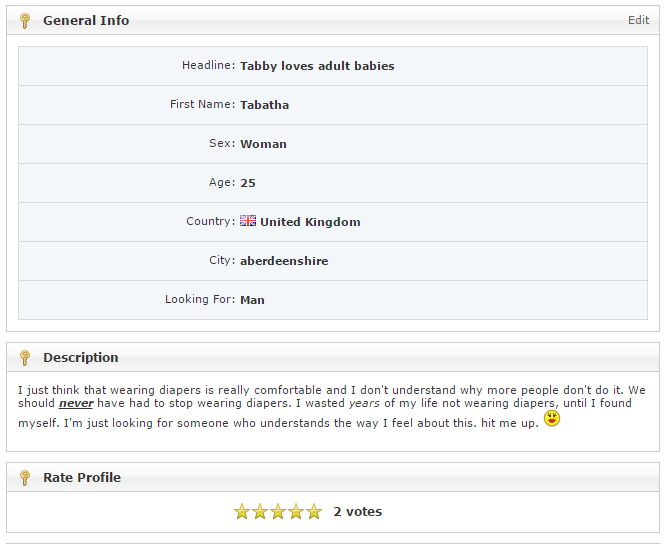
Task: Click the key icon beside Description
Action: pos(25,358)
